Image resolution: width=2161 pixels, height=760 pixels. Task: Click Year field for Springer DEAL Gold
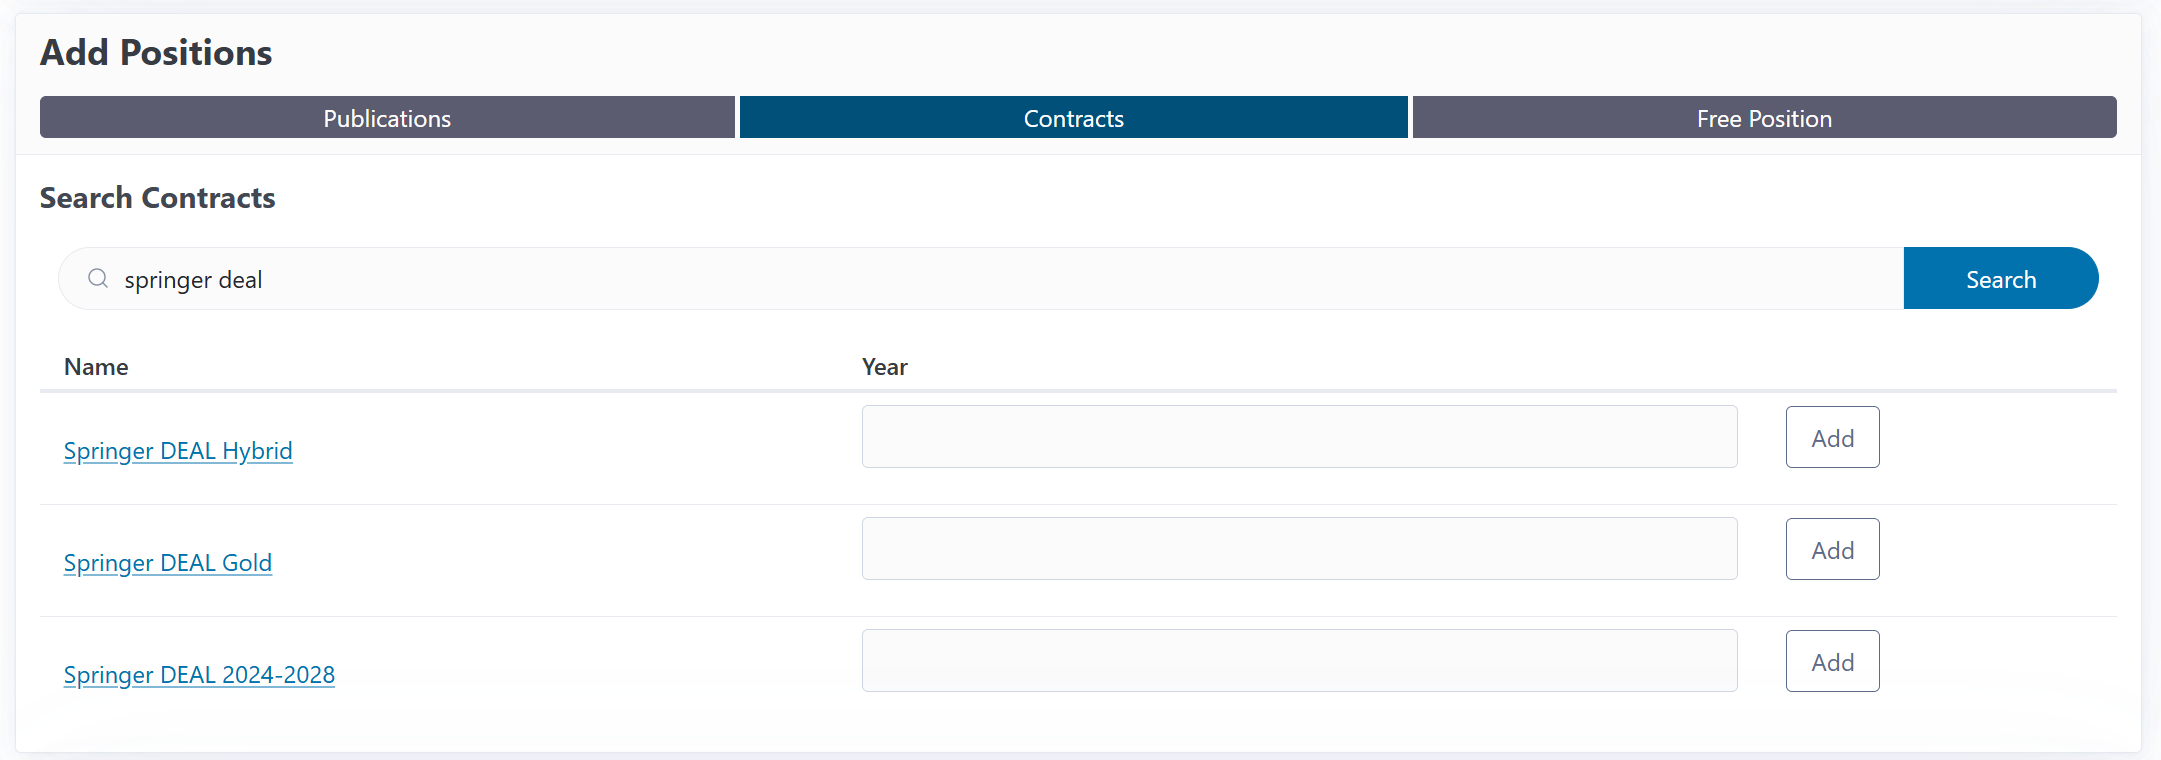coord(1299,549)
